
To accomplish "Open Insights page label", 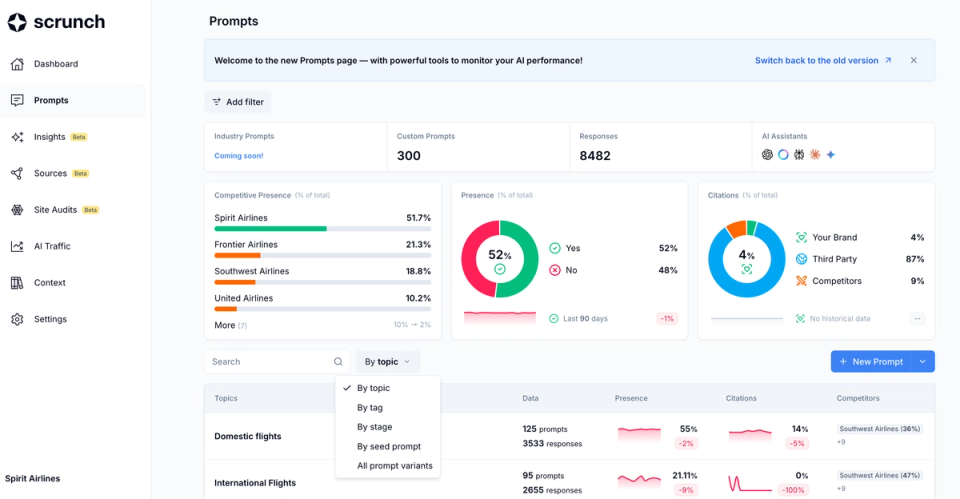I will click(x=50, y=137).
